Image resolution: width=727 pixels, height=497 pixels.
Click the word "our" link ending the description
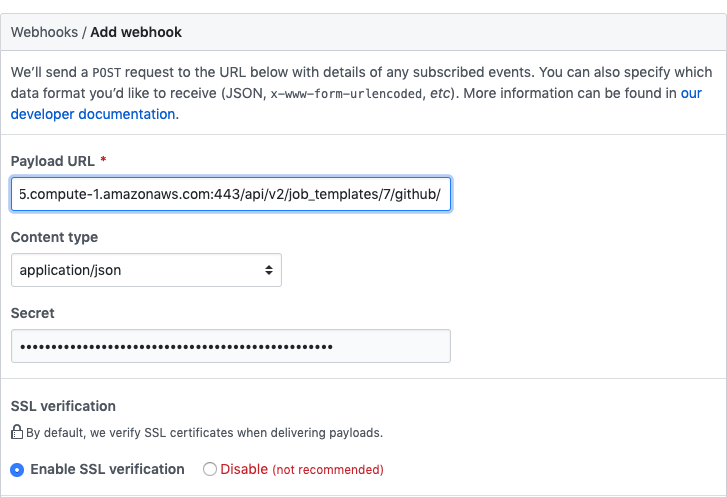(691, 93)
